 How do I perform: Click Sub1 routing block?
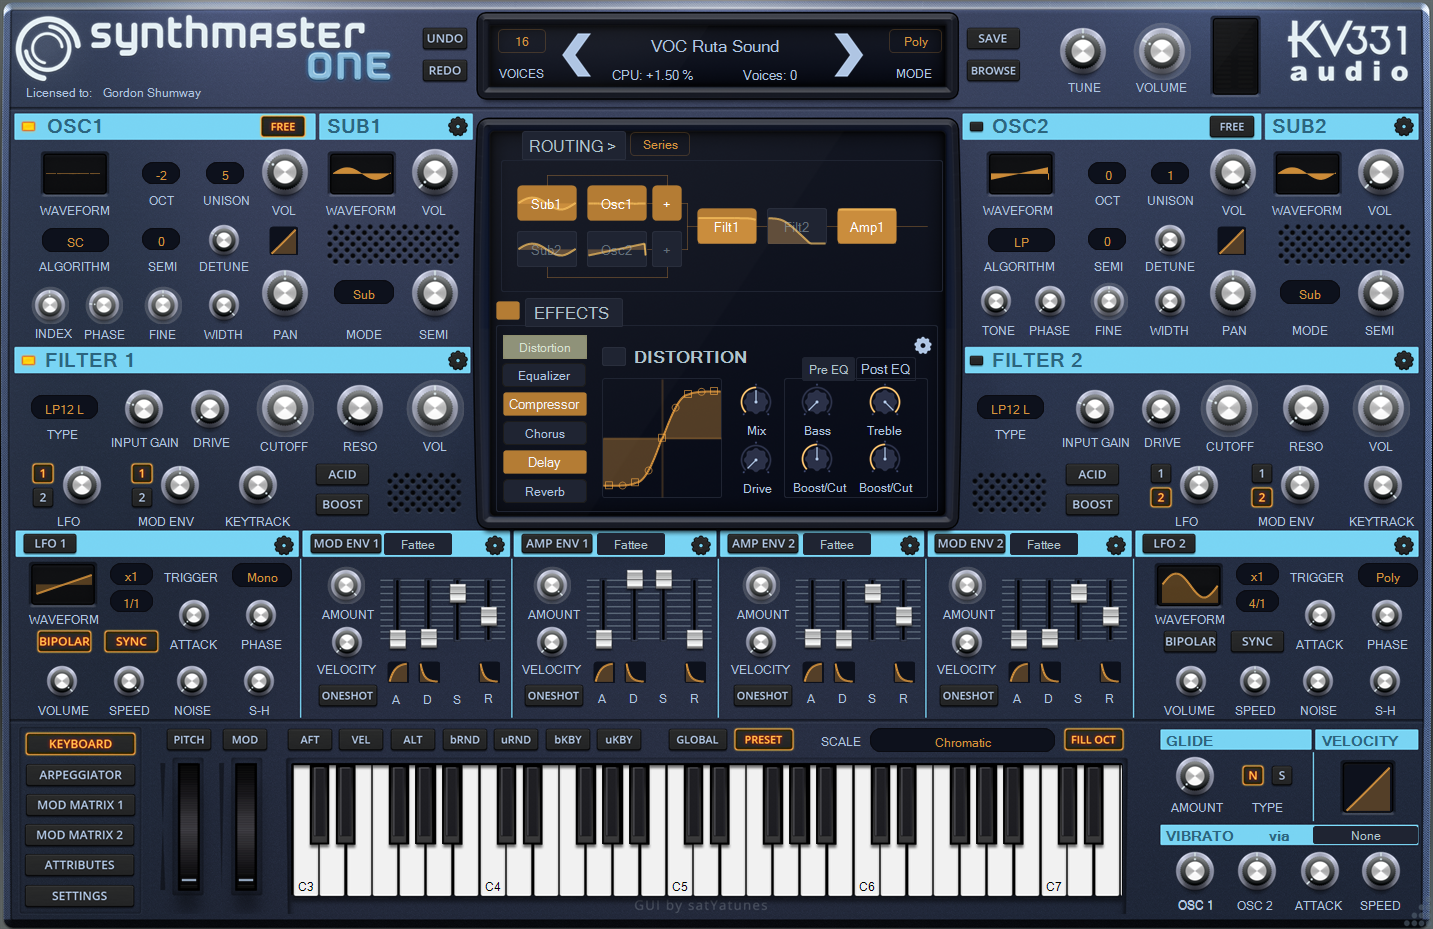pos(546,203)
